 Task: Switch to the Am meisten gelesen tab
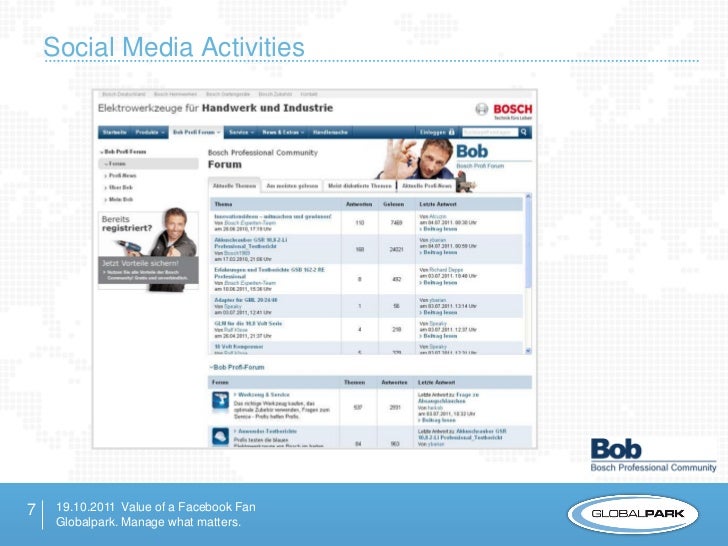pyautogui.click(x=292, y=186)
